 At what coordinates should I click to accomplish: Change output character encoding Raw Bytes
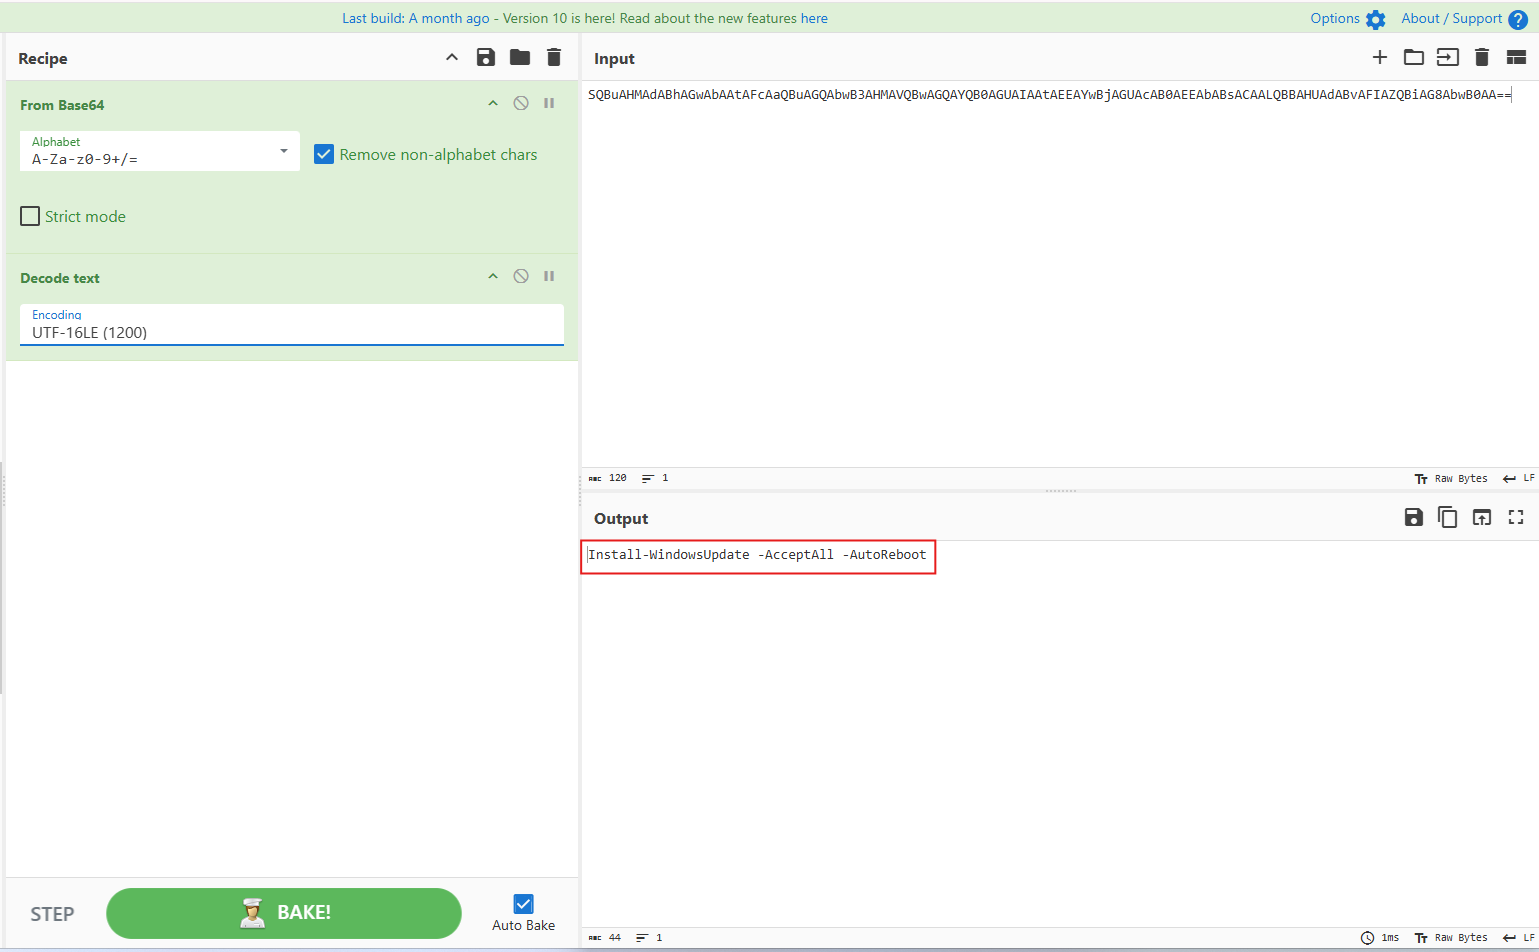coord(1451,938)
